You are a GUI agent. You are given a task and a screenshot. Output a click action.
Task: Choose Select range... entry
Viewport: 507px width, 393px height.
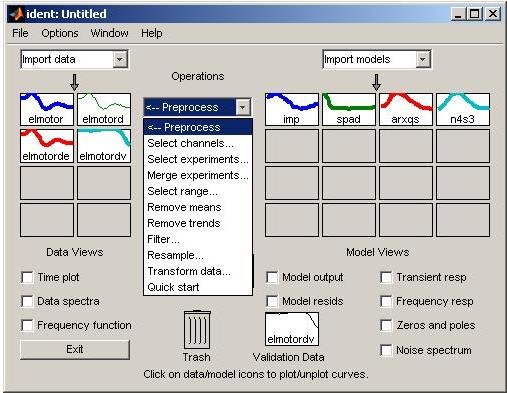198,191
